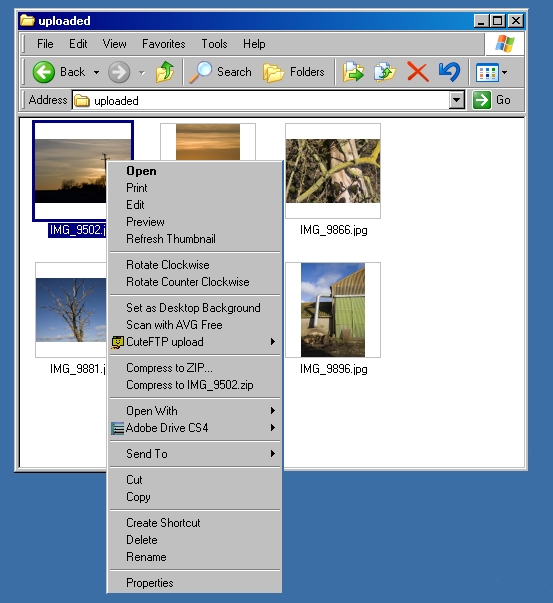Open the Send To submenu

[x=195, y=454]
